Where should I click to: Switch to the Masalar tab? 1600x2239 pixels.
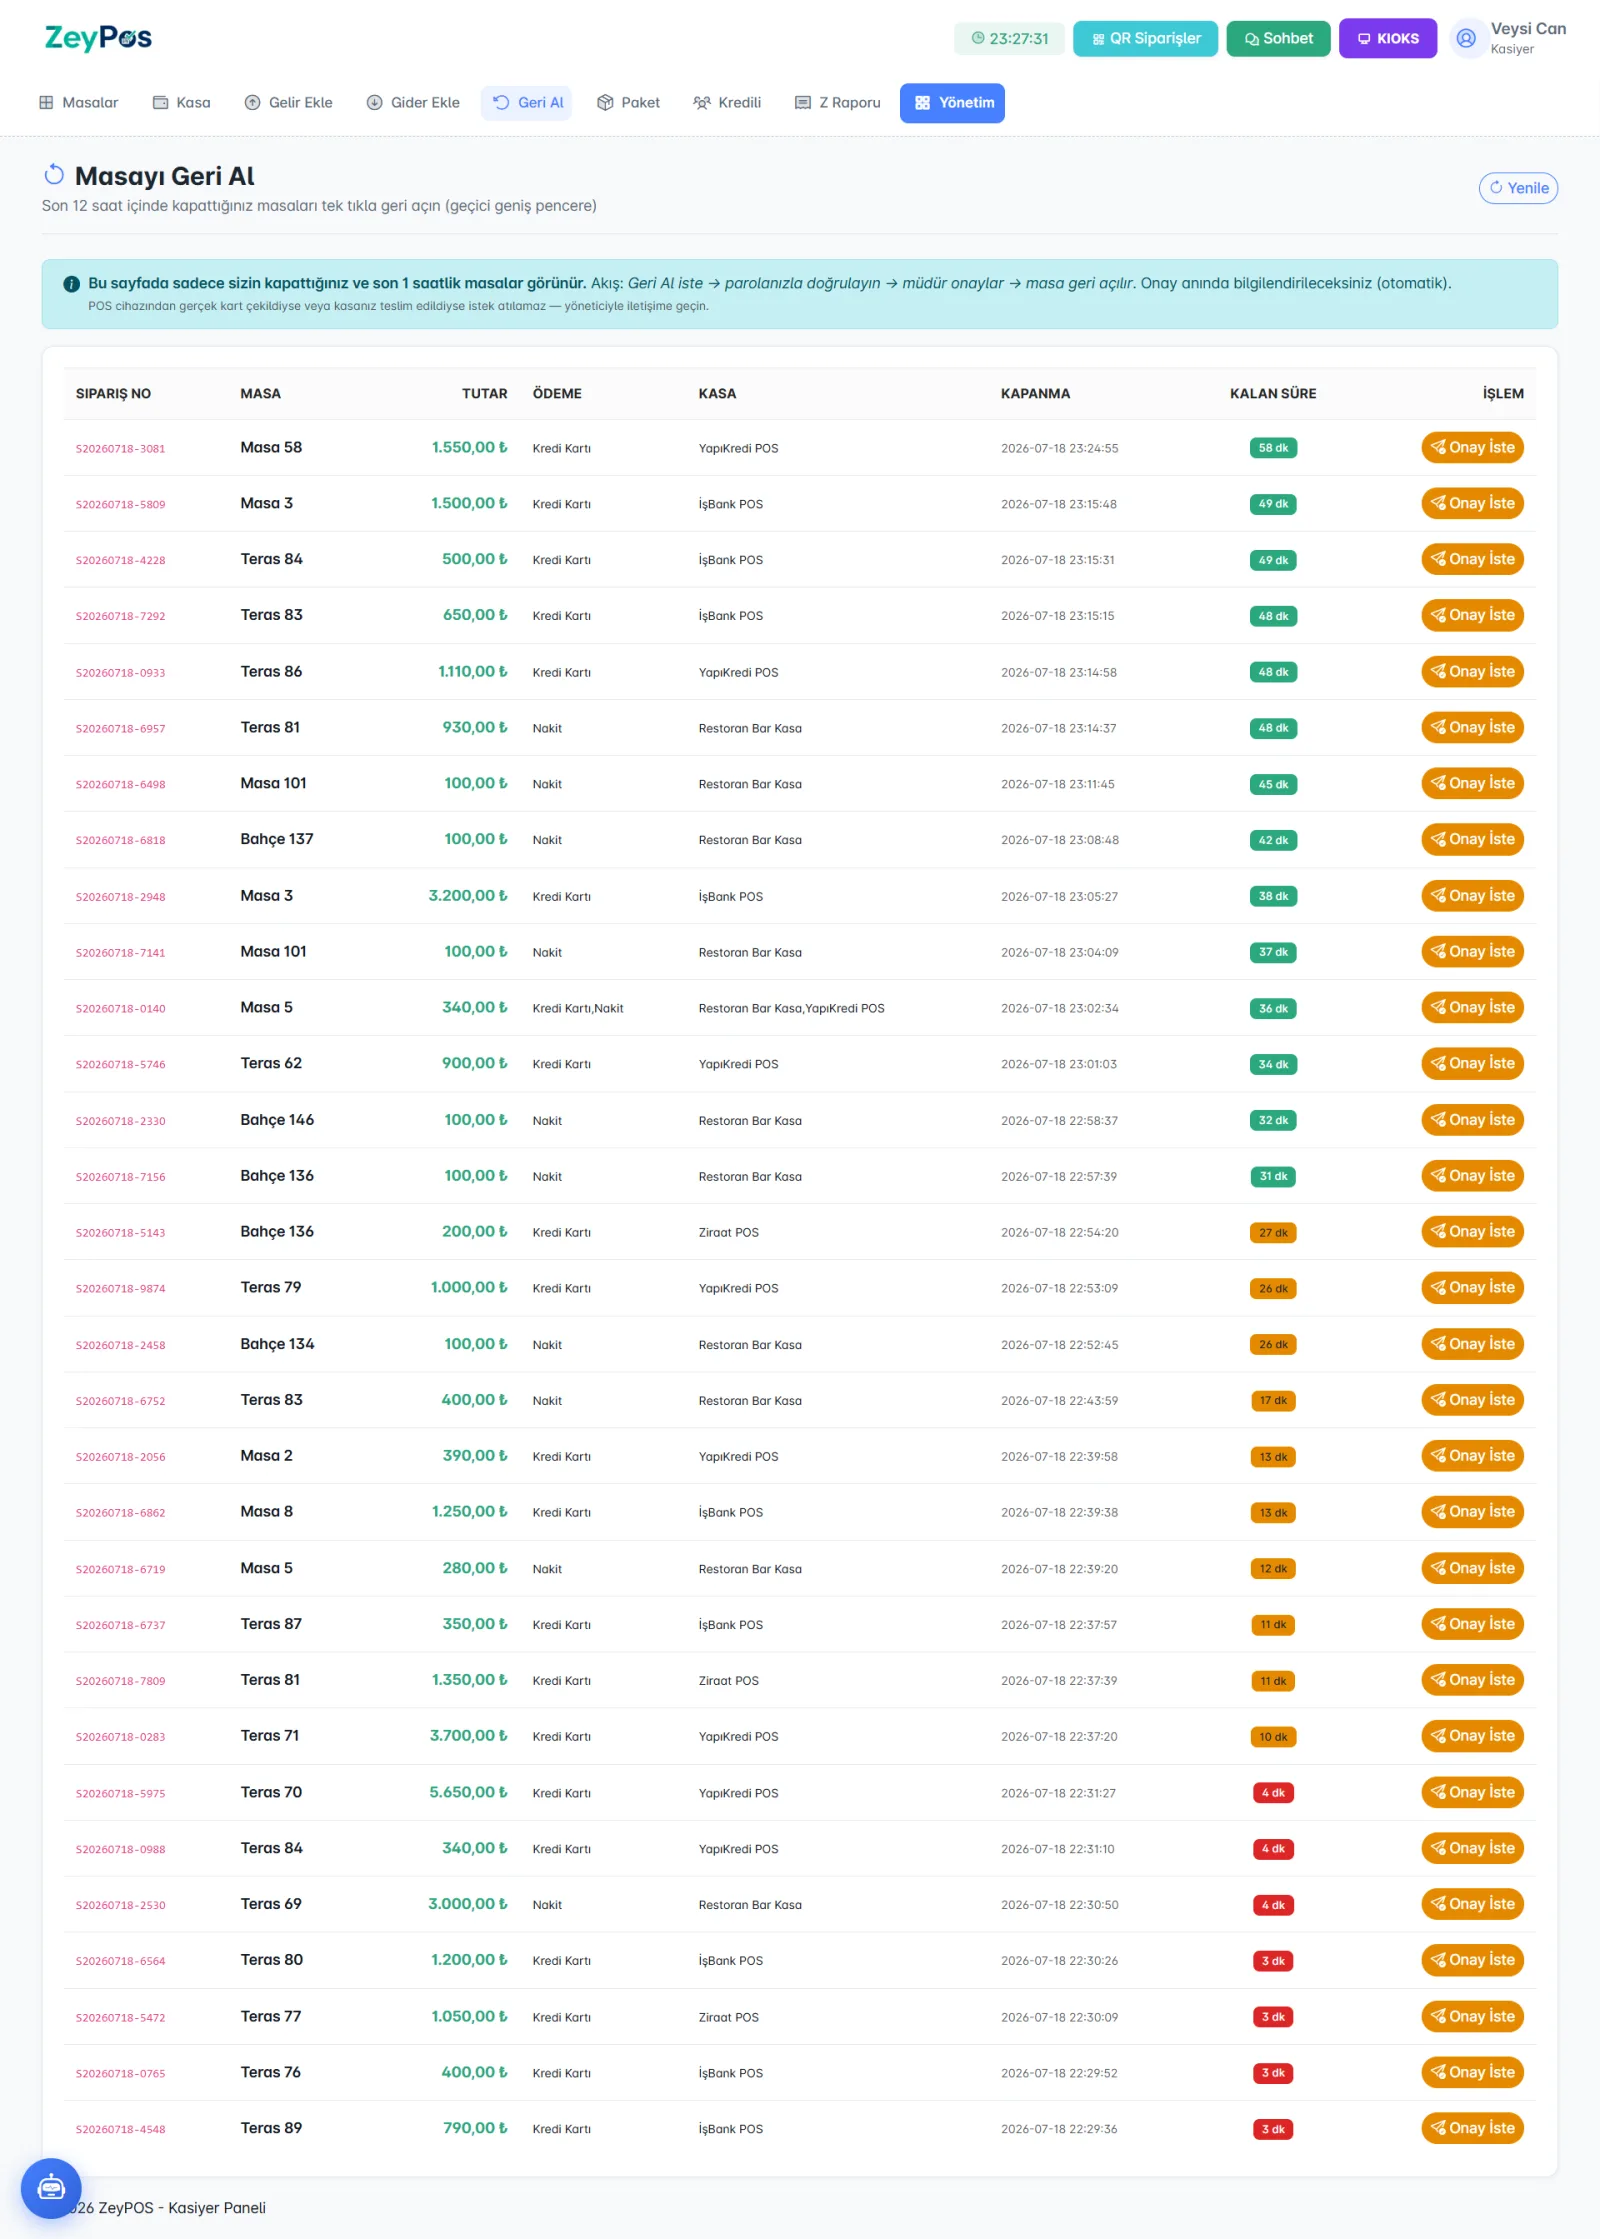[x=78, y=103]
